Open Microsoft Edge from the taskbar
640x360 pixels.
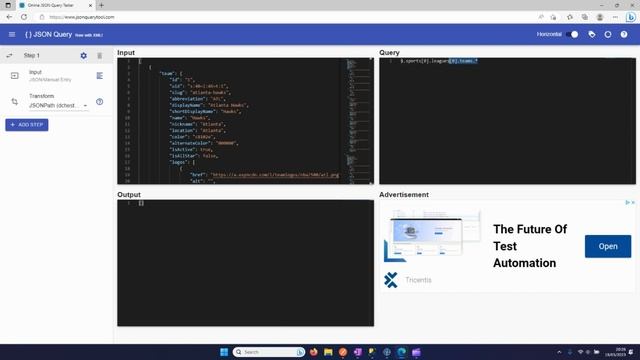click(402, 352)
